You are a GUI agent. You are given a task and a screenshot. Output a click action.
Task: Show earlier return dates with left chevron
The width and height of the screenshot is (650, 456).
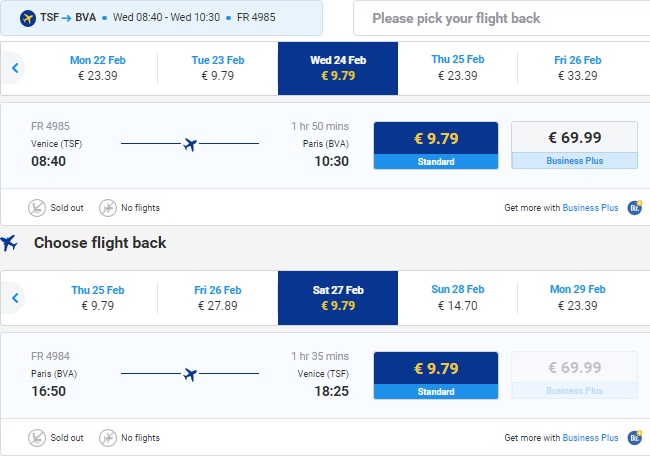15,298
